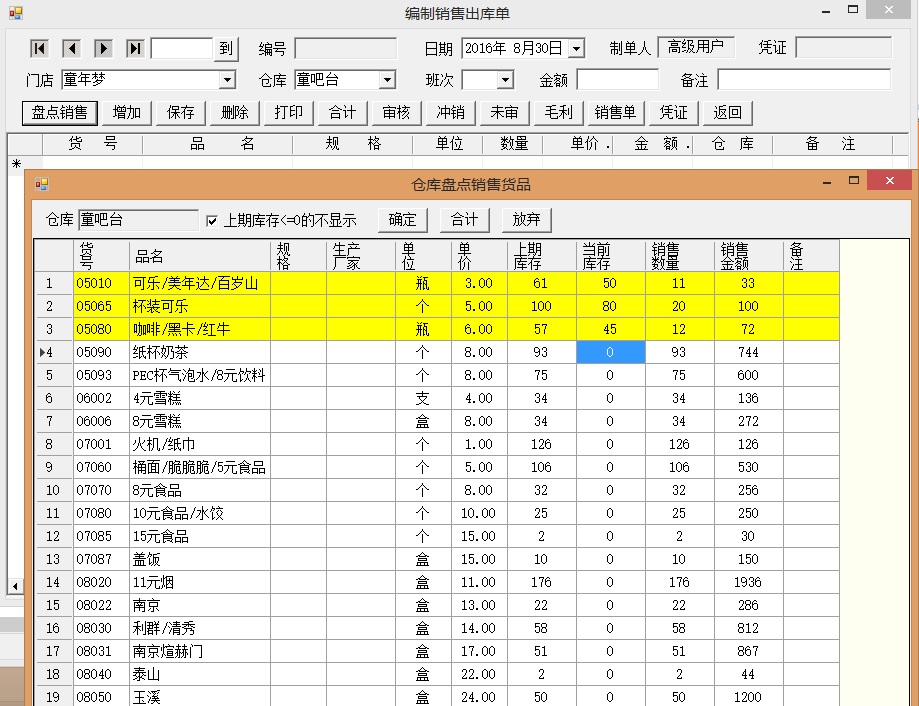Click highlighted 当前库存 cell for 纸杯奶茶
919x706 pixels.
611,352
